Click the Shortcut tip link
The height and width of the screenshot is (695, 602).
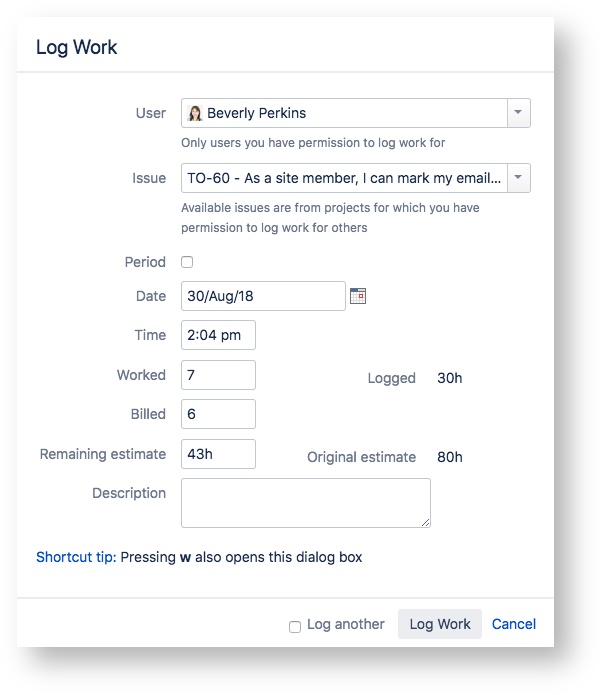point(76,557)
